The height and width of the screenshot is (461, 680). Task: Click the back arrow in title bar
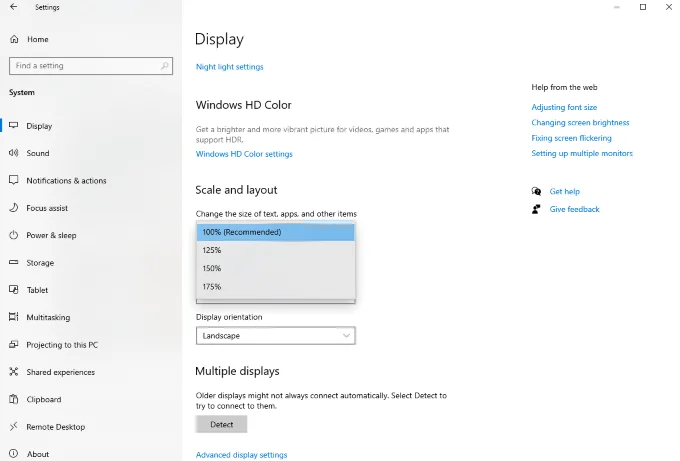(13, 7)
